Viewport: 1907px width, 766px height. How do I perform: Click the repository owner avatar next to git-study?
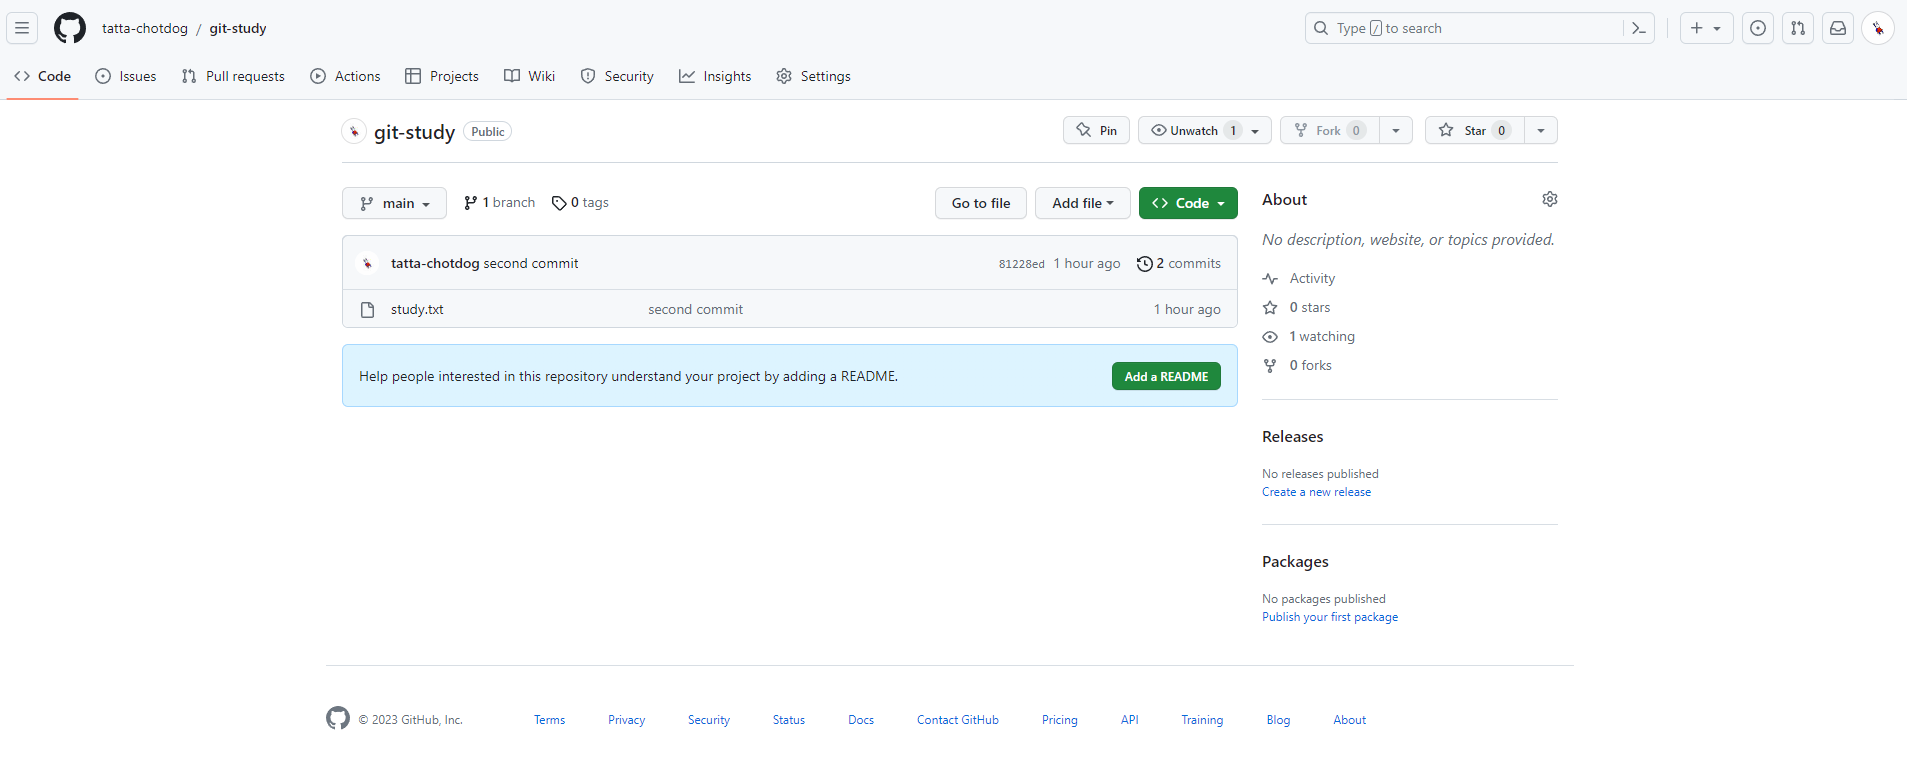[354, 131]
